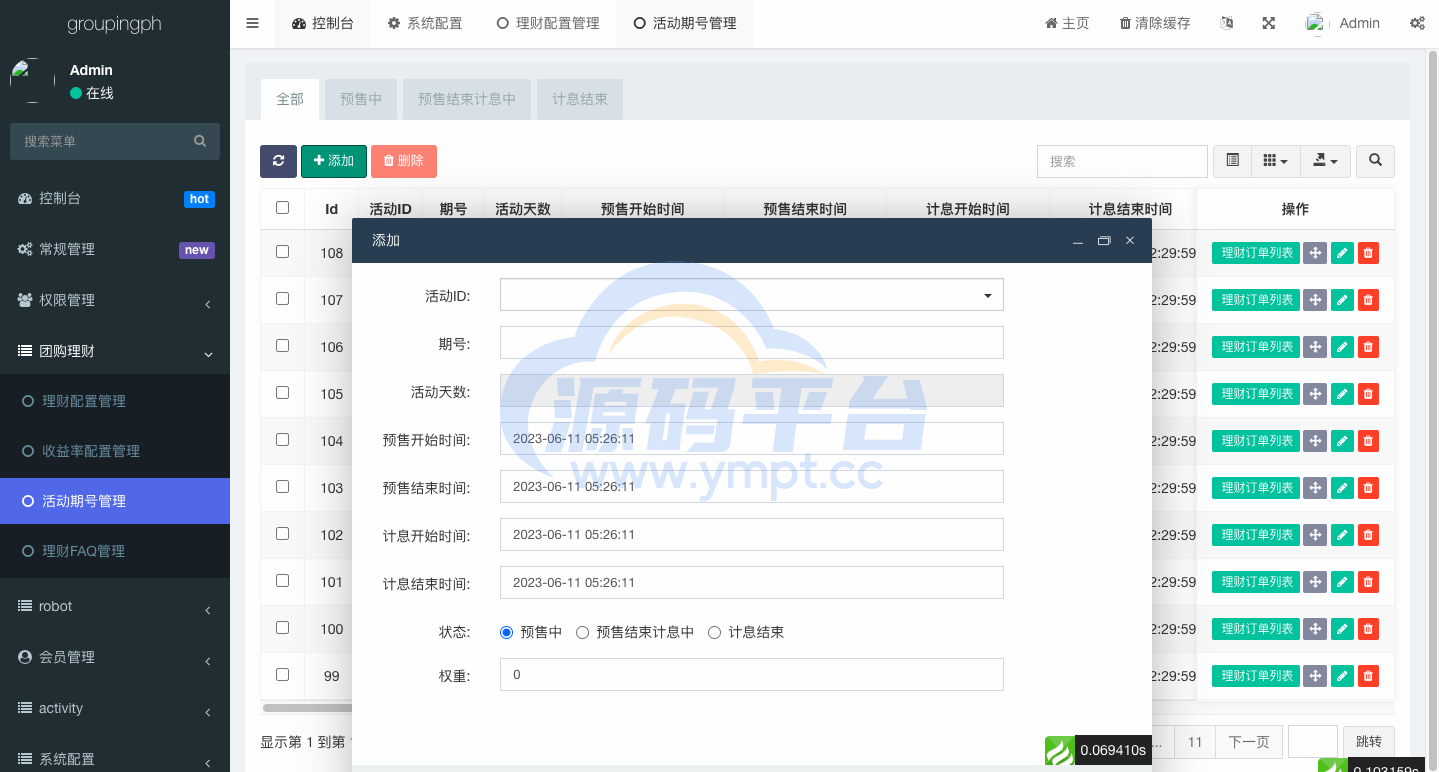Click the edit pencil icon in row 102

pyautogui.click(x=1342, y=535)
